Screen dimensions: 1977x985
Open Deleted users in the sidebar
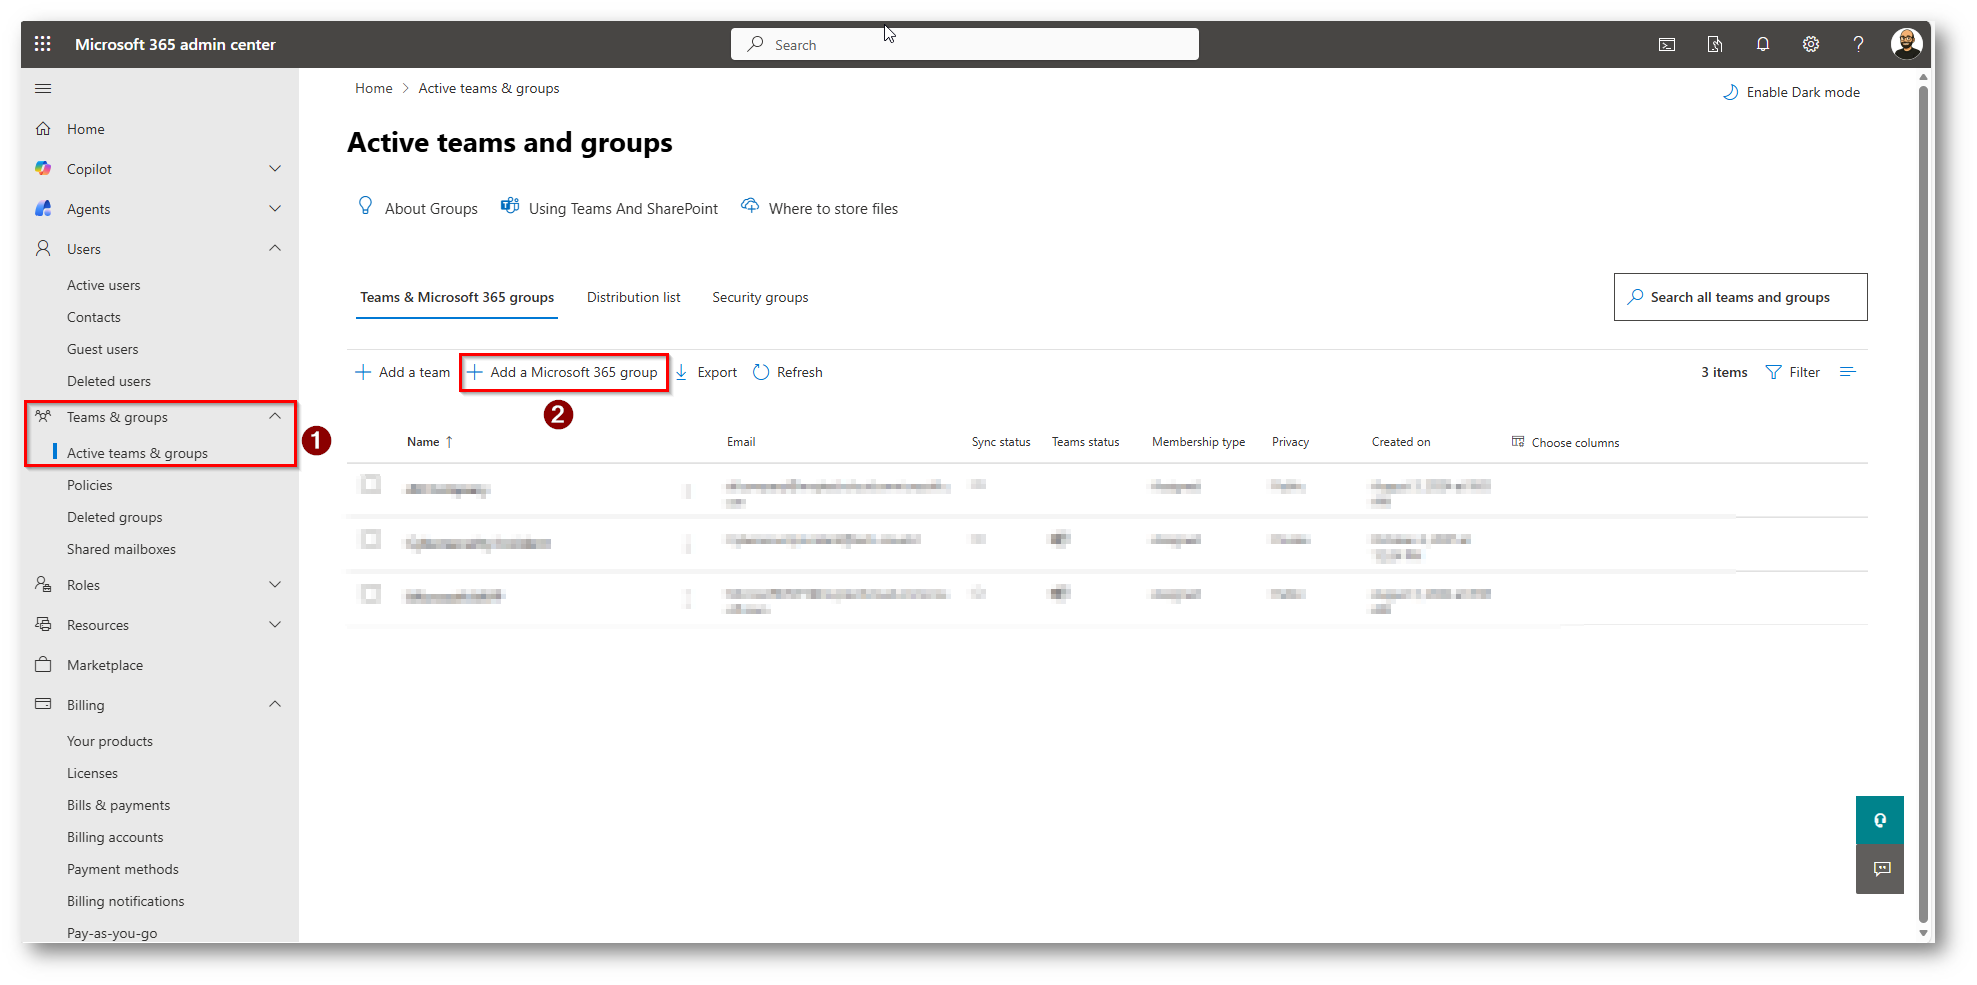(x=109, y=381)
